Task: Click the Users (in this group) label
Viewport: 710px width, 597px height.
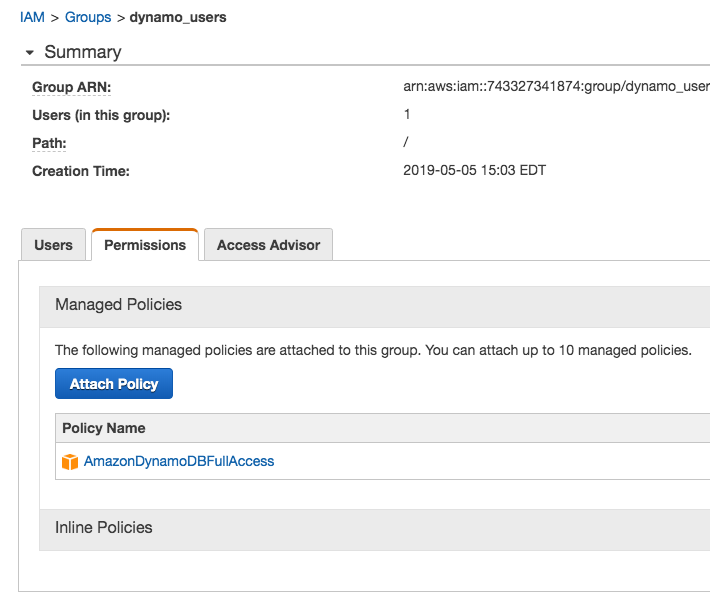Action: click(101, 115)
